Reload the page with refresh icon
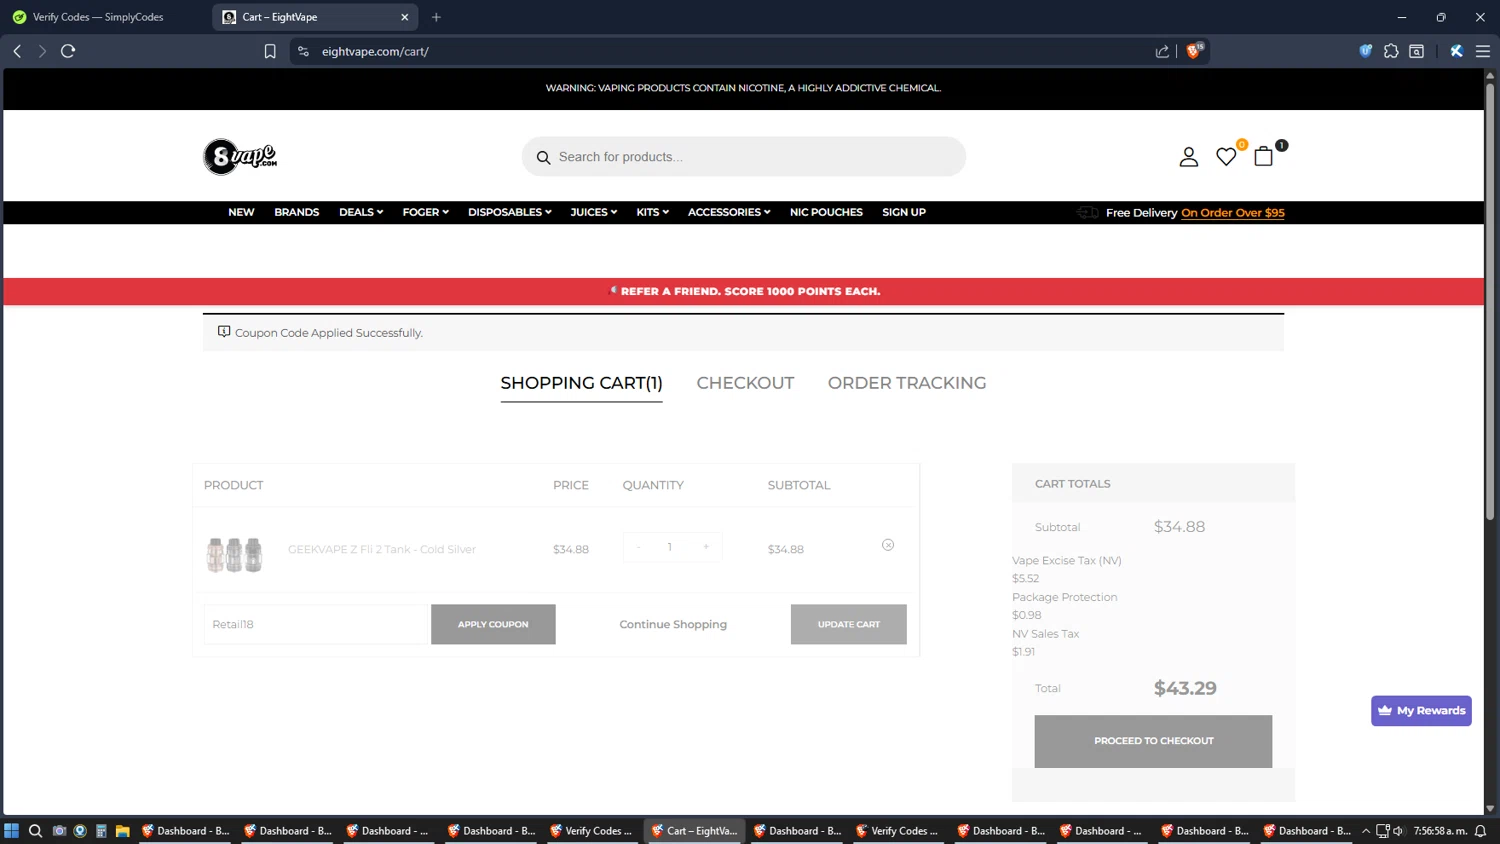 pos(68,51)
